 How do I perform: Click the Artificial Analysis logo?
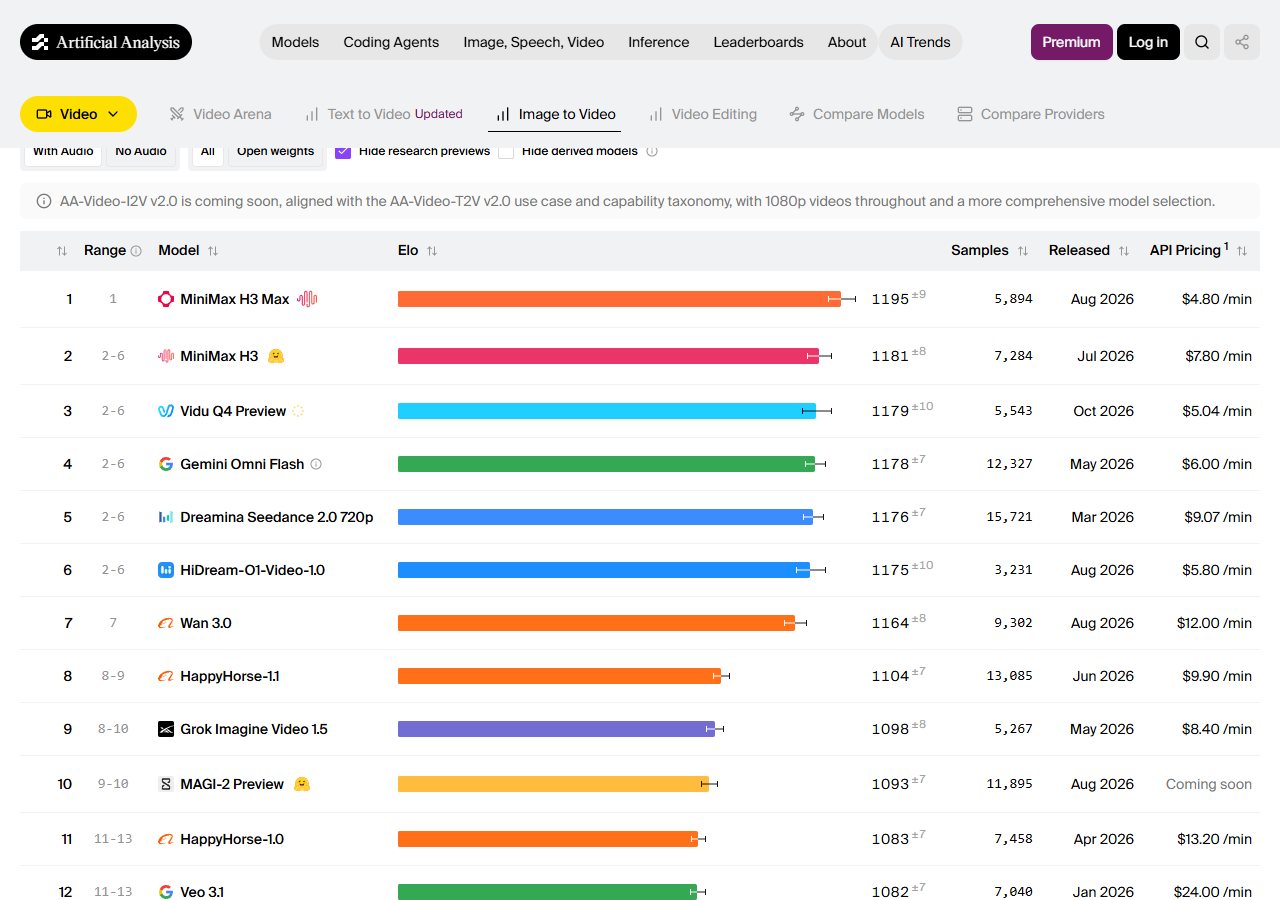tap(106, 42)
